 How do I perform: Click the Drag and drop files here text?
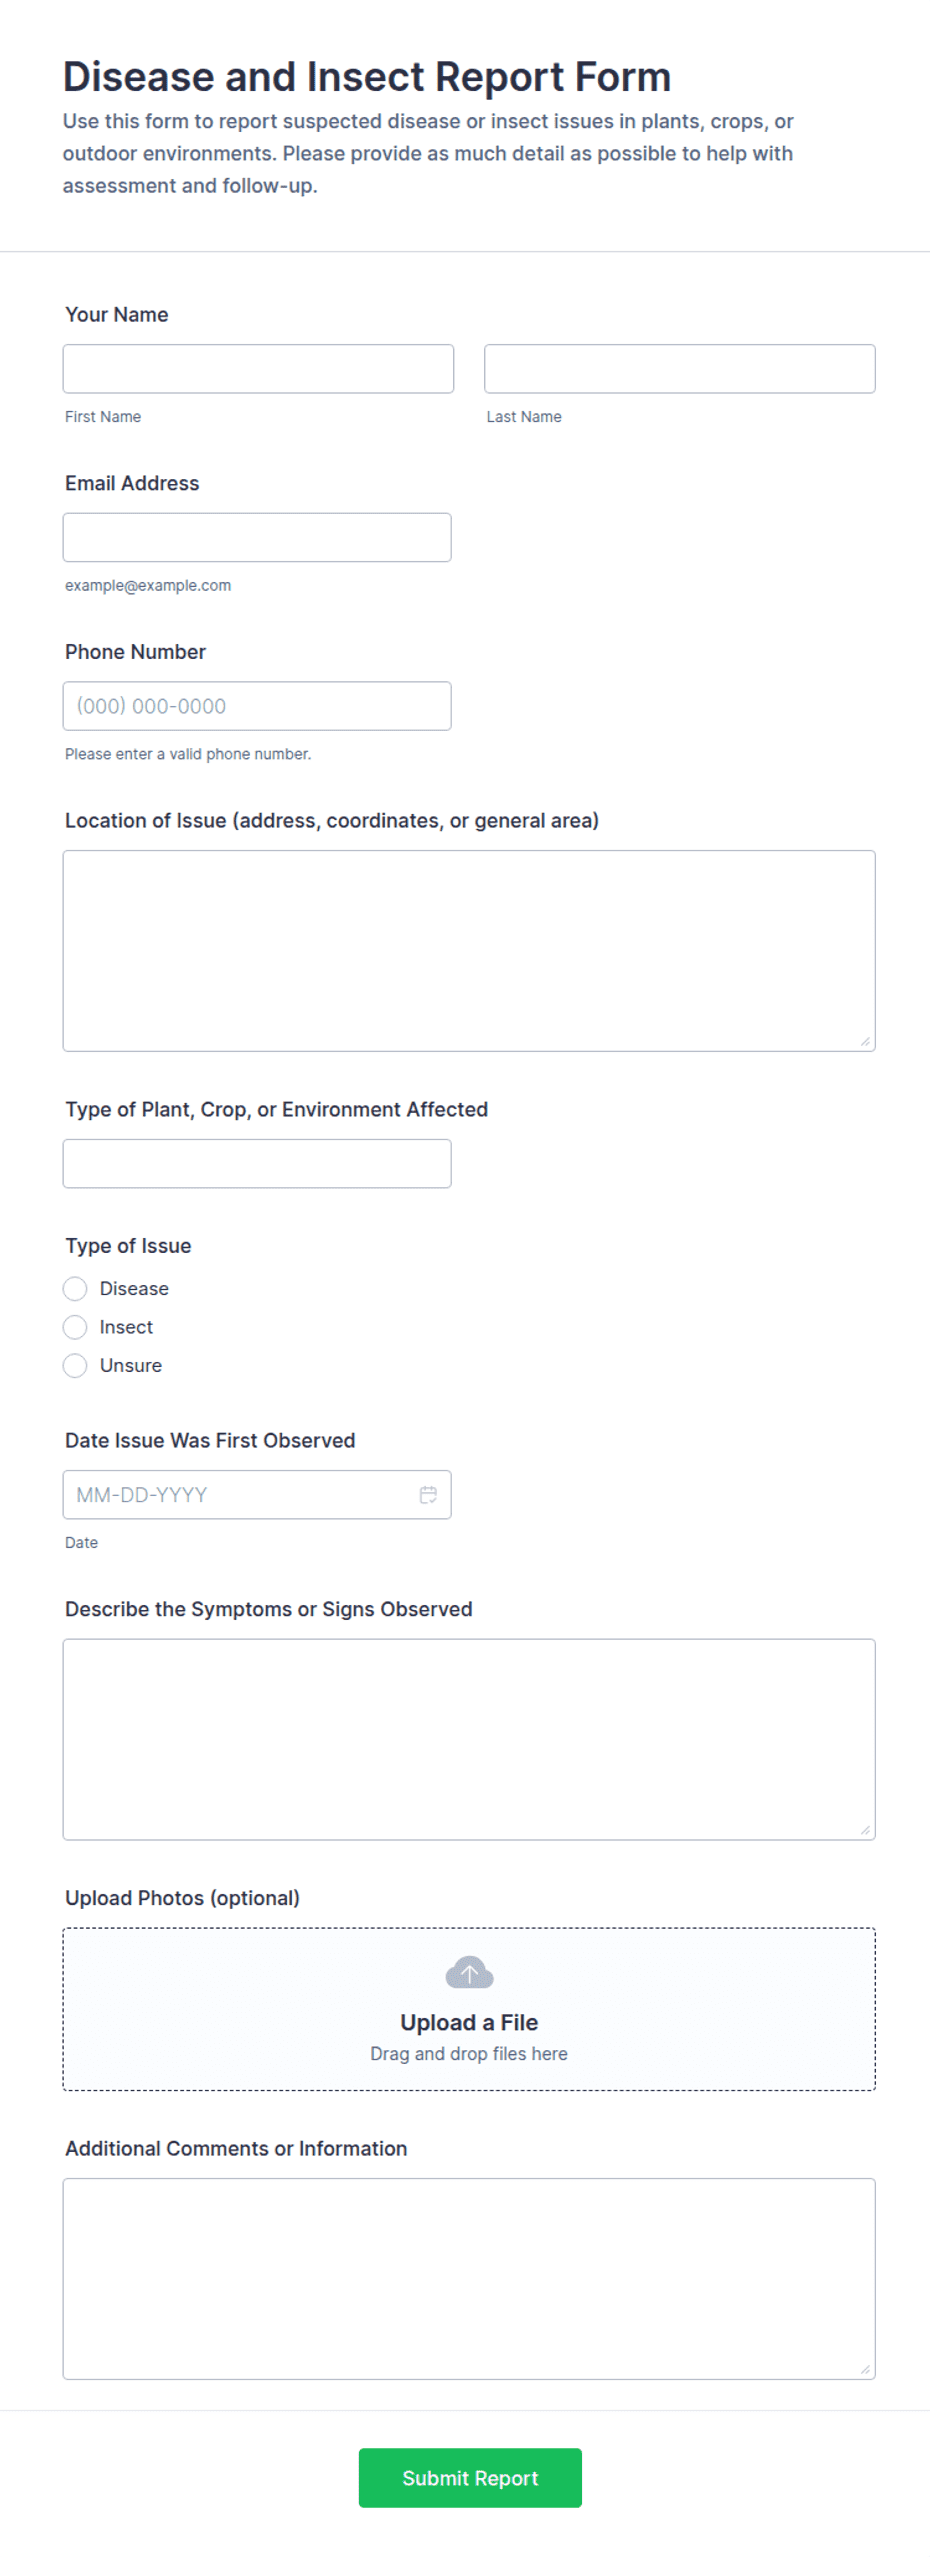pyautogui.click(x=469, y=2053)
